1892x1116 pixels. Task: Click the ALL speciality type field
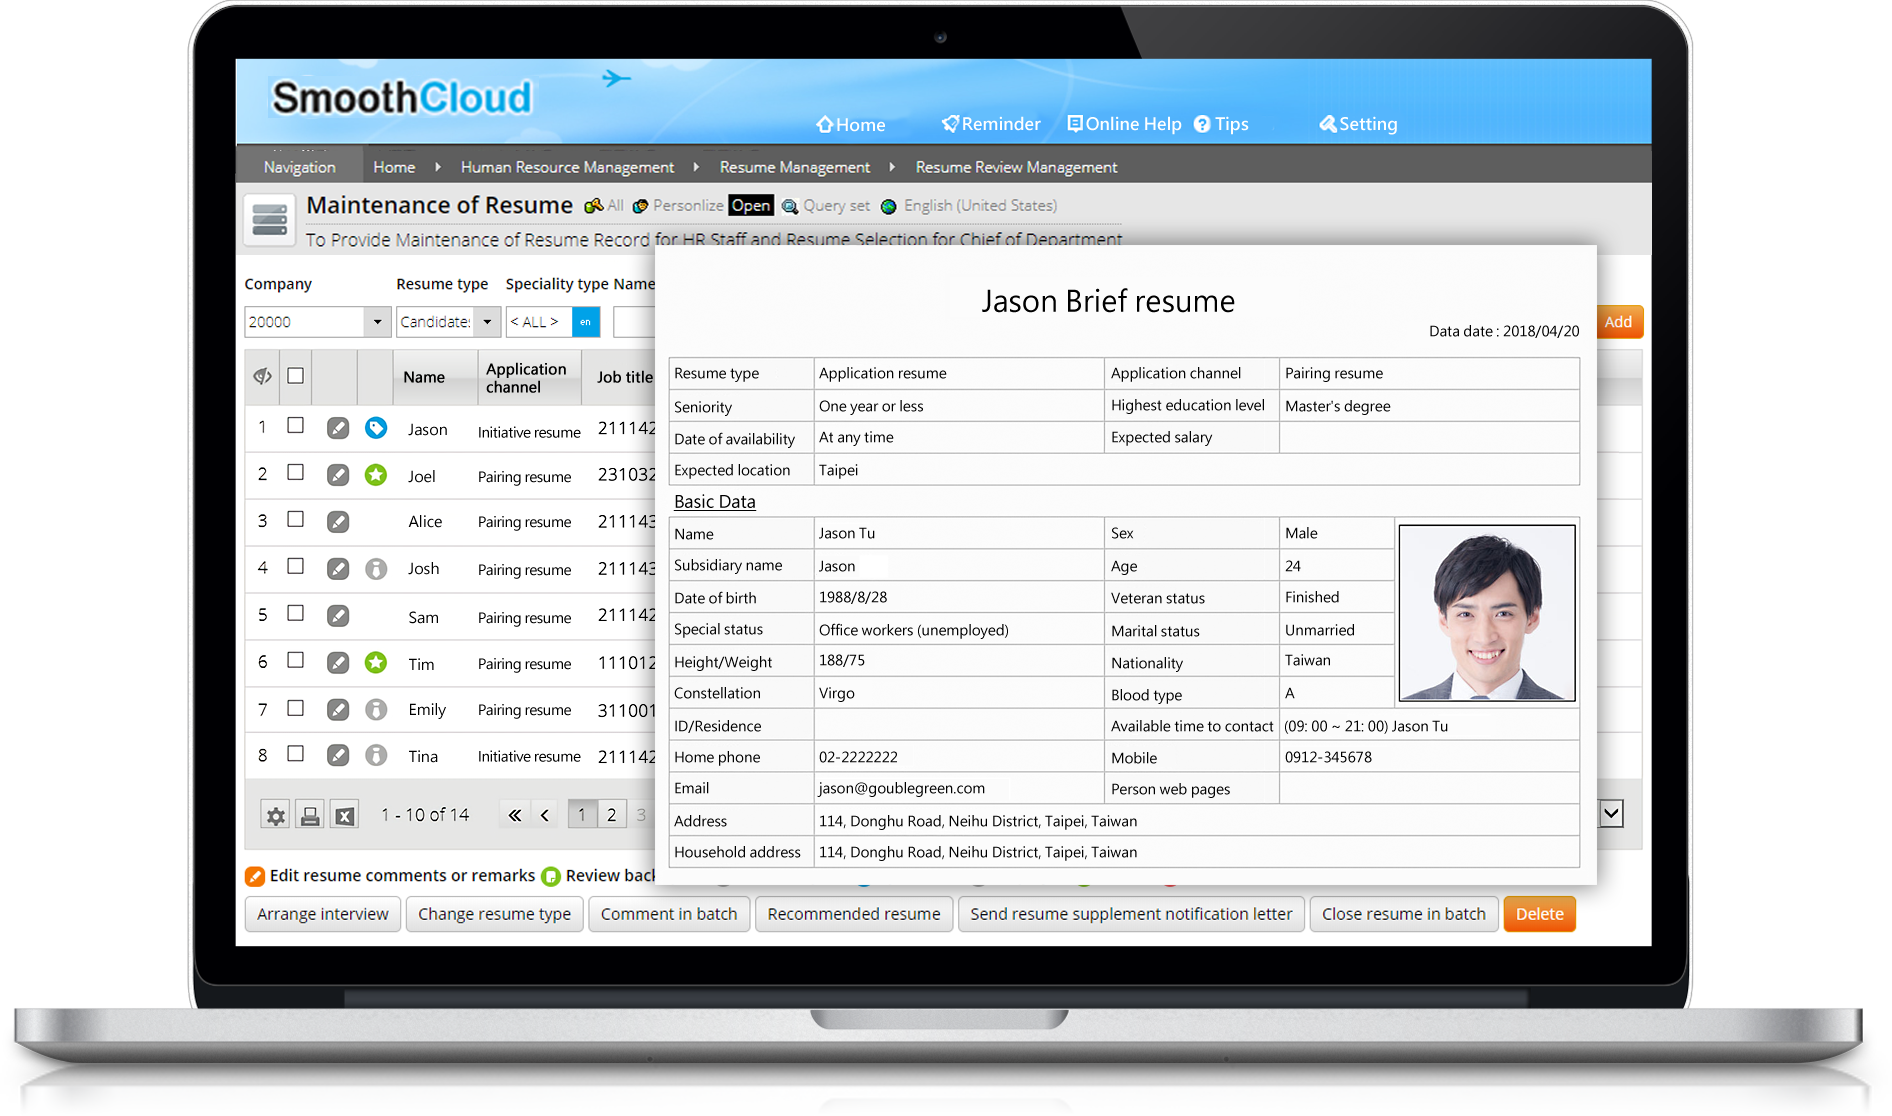[538, 322]
